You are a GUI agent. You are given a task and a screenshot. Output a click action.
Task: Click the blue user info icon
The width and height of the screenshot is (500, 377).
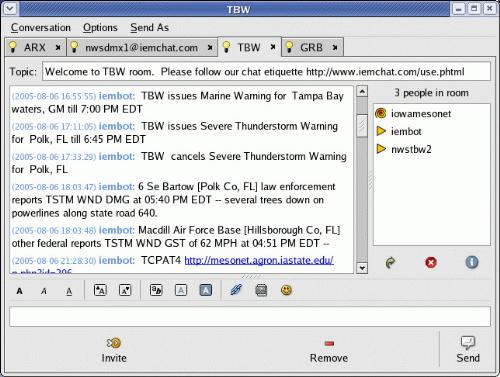tap(472, 262)
